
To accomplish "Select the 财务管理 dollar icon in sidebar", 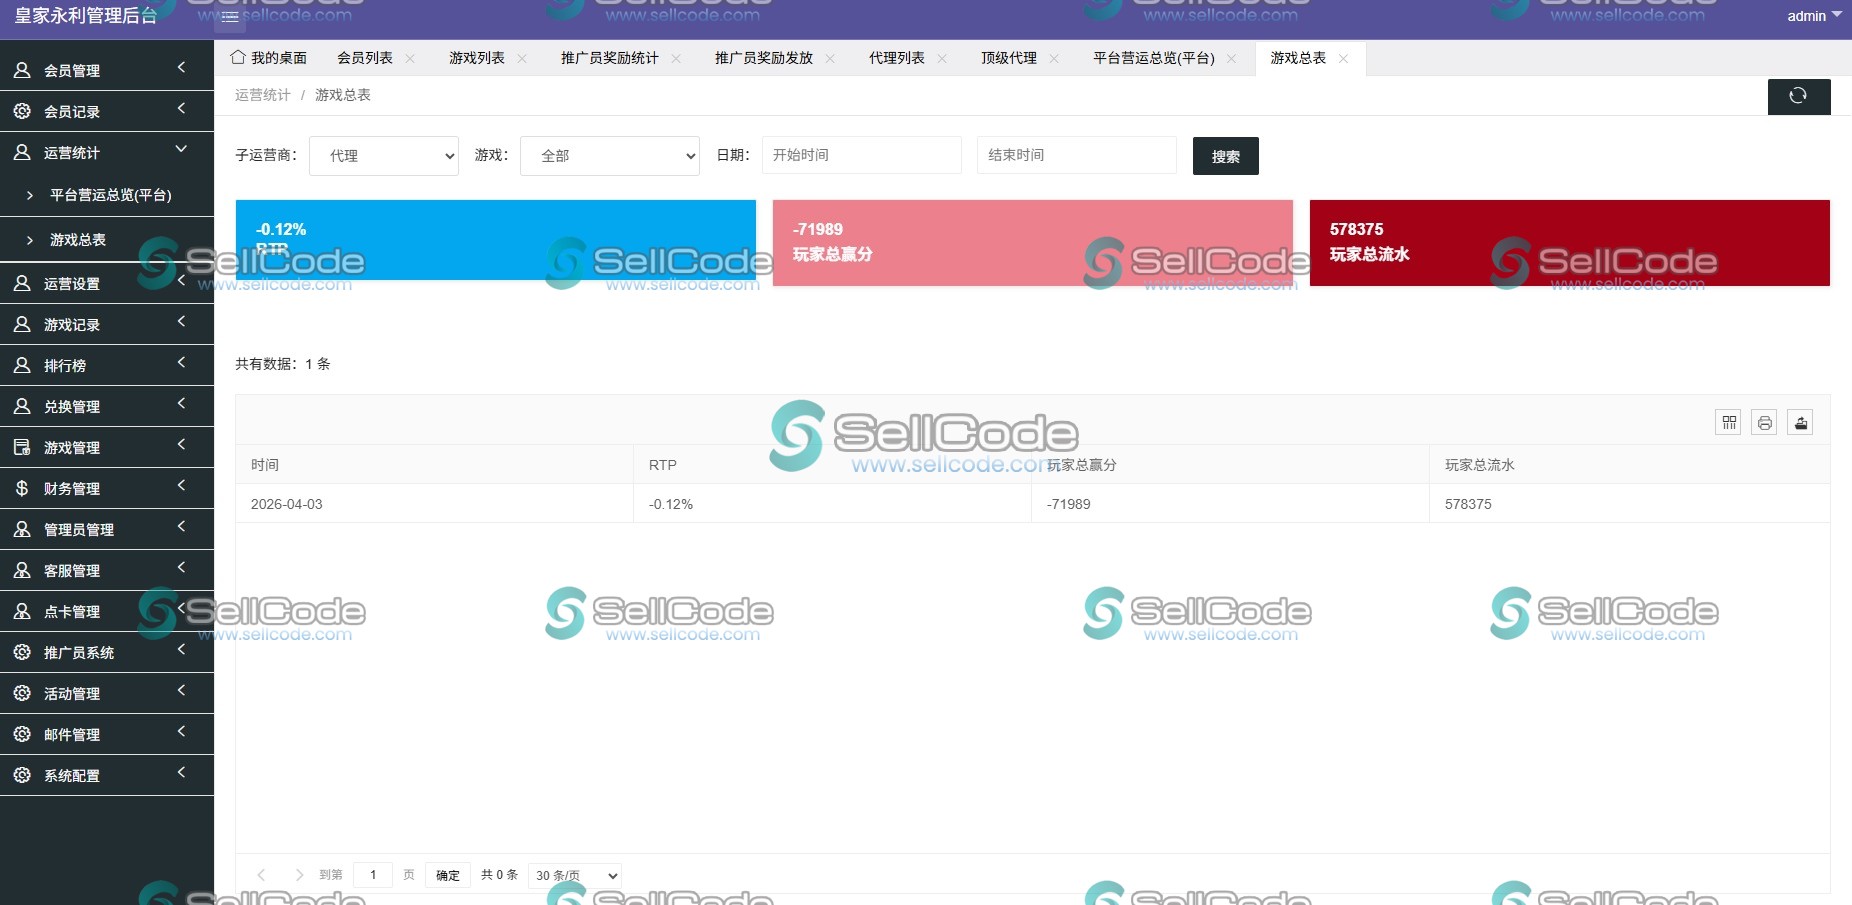I will [x=21, y=488].
